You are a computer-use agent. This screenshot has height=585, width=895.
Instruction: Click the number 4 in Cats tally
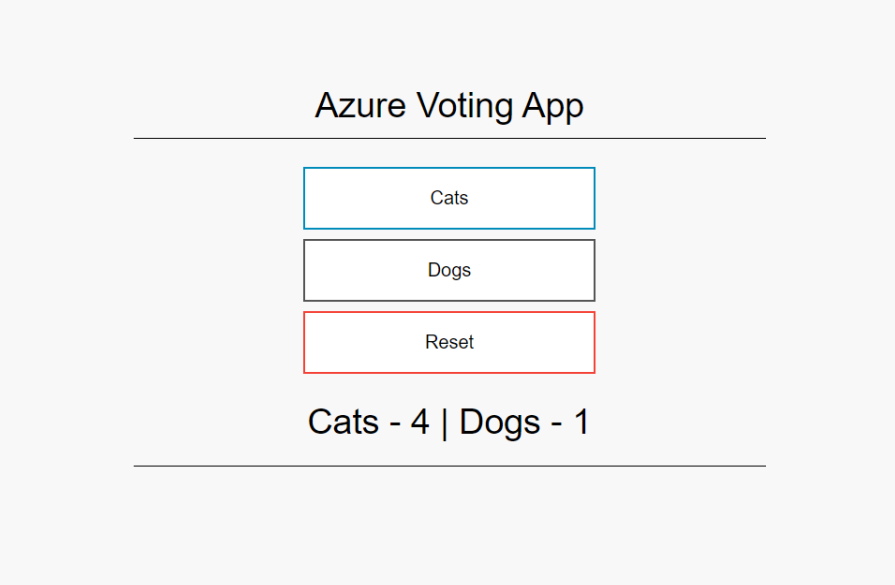[419, 422]
